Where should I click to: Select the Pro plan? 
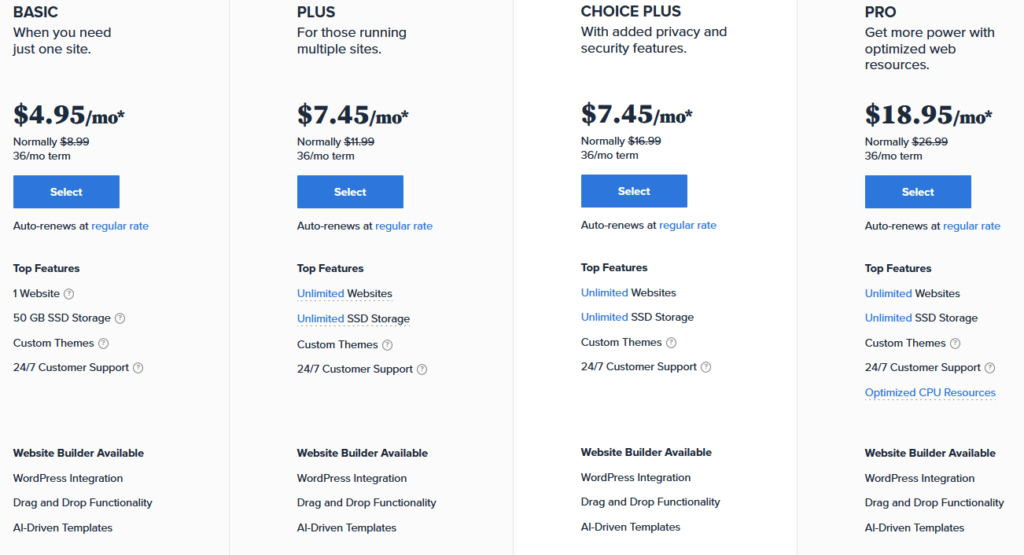click(x=918, y=192)
